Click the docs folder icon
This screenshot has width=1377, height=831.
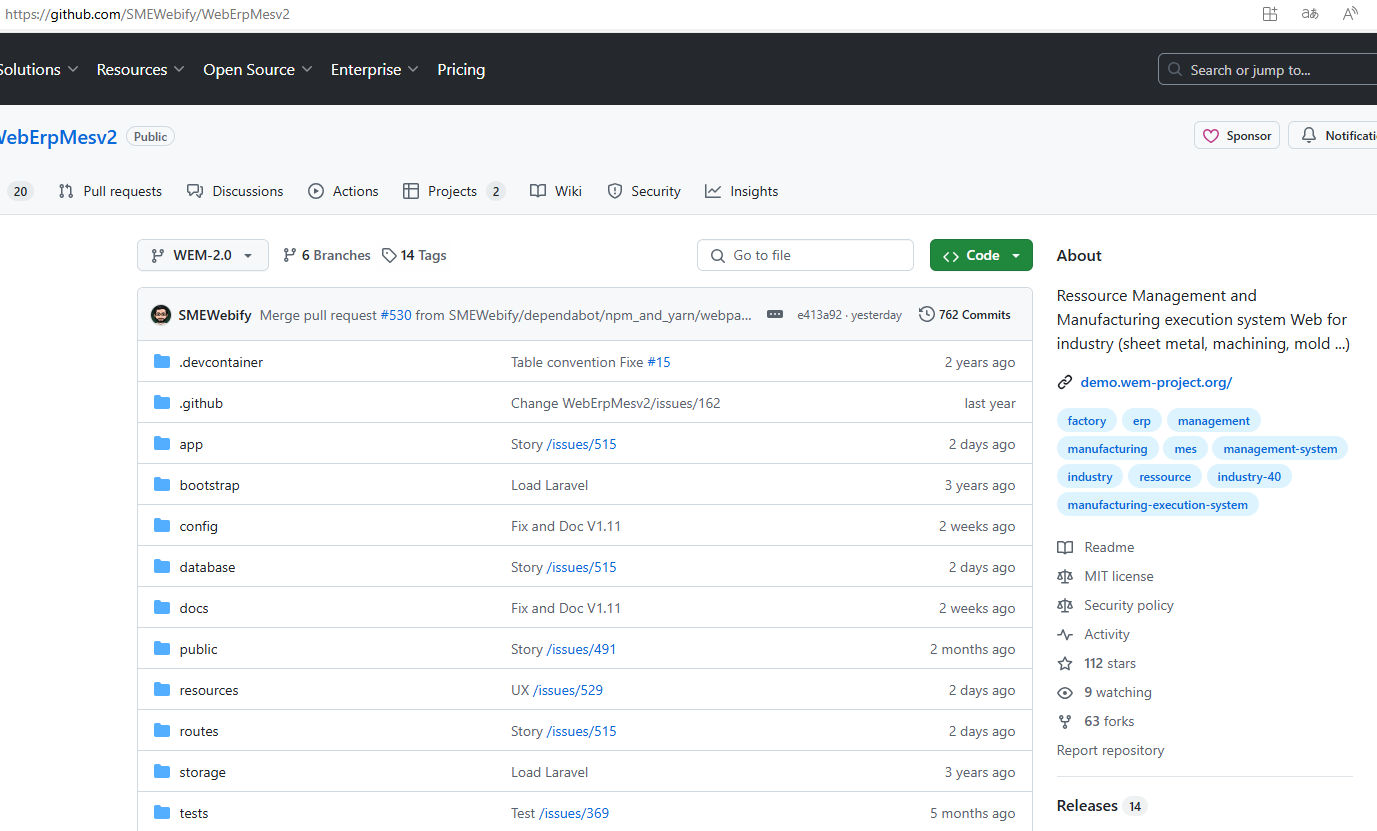pyautogui.click(x=162, y=608)
